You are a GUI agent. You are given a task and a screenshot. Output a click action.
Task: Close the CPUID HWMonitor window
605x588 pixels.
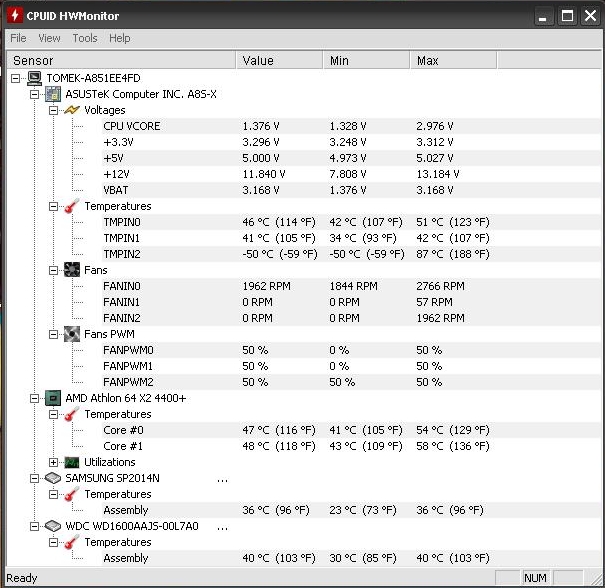[590, 16]
